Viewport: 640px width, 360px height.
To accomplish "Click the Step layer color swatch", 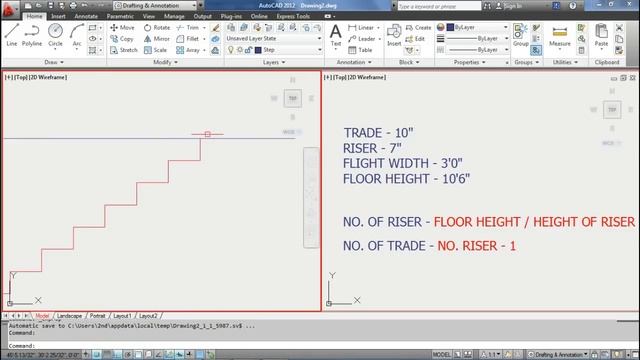I will click(258, 50).
